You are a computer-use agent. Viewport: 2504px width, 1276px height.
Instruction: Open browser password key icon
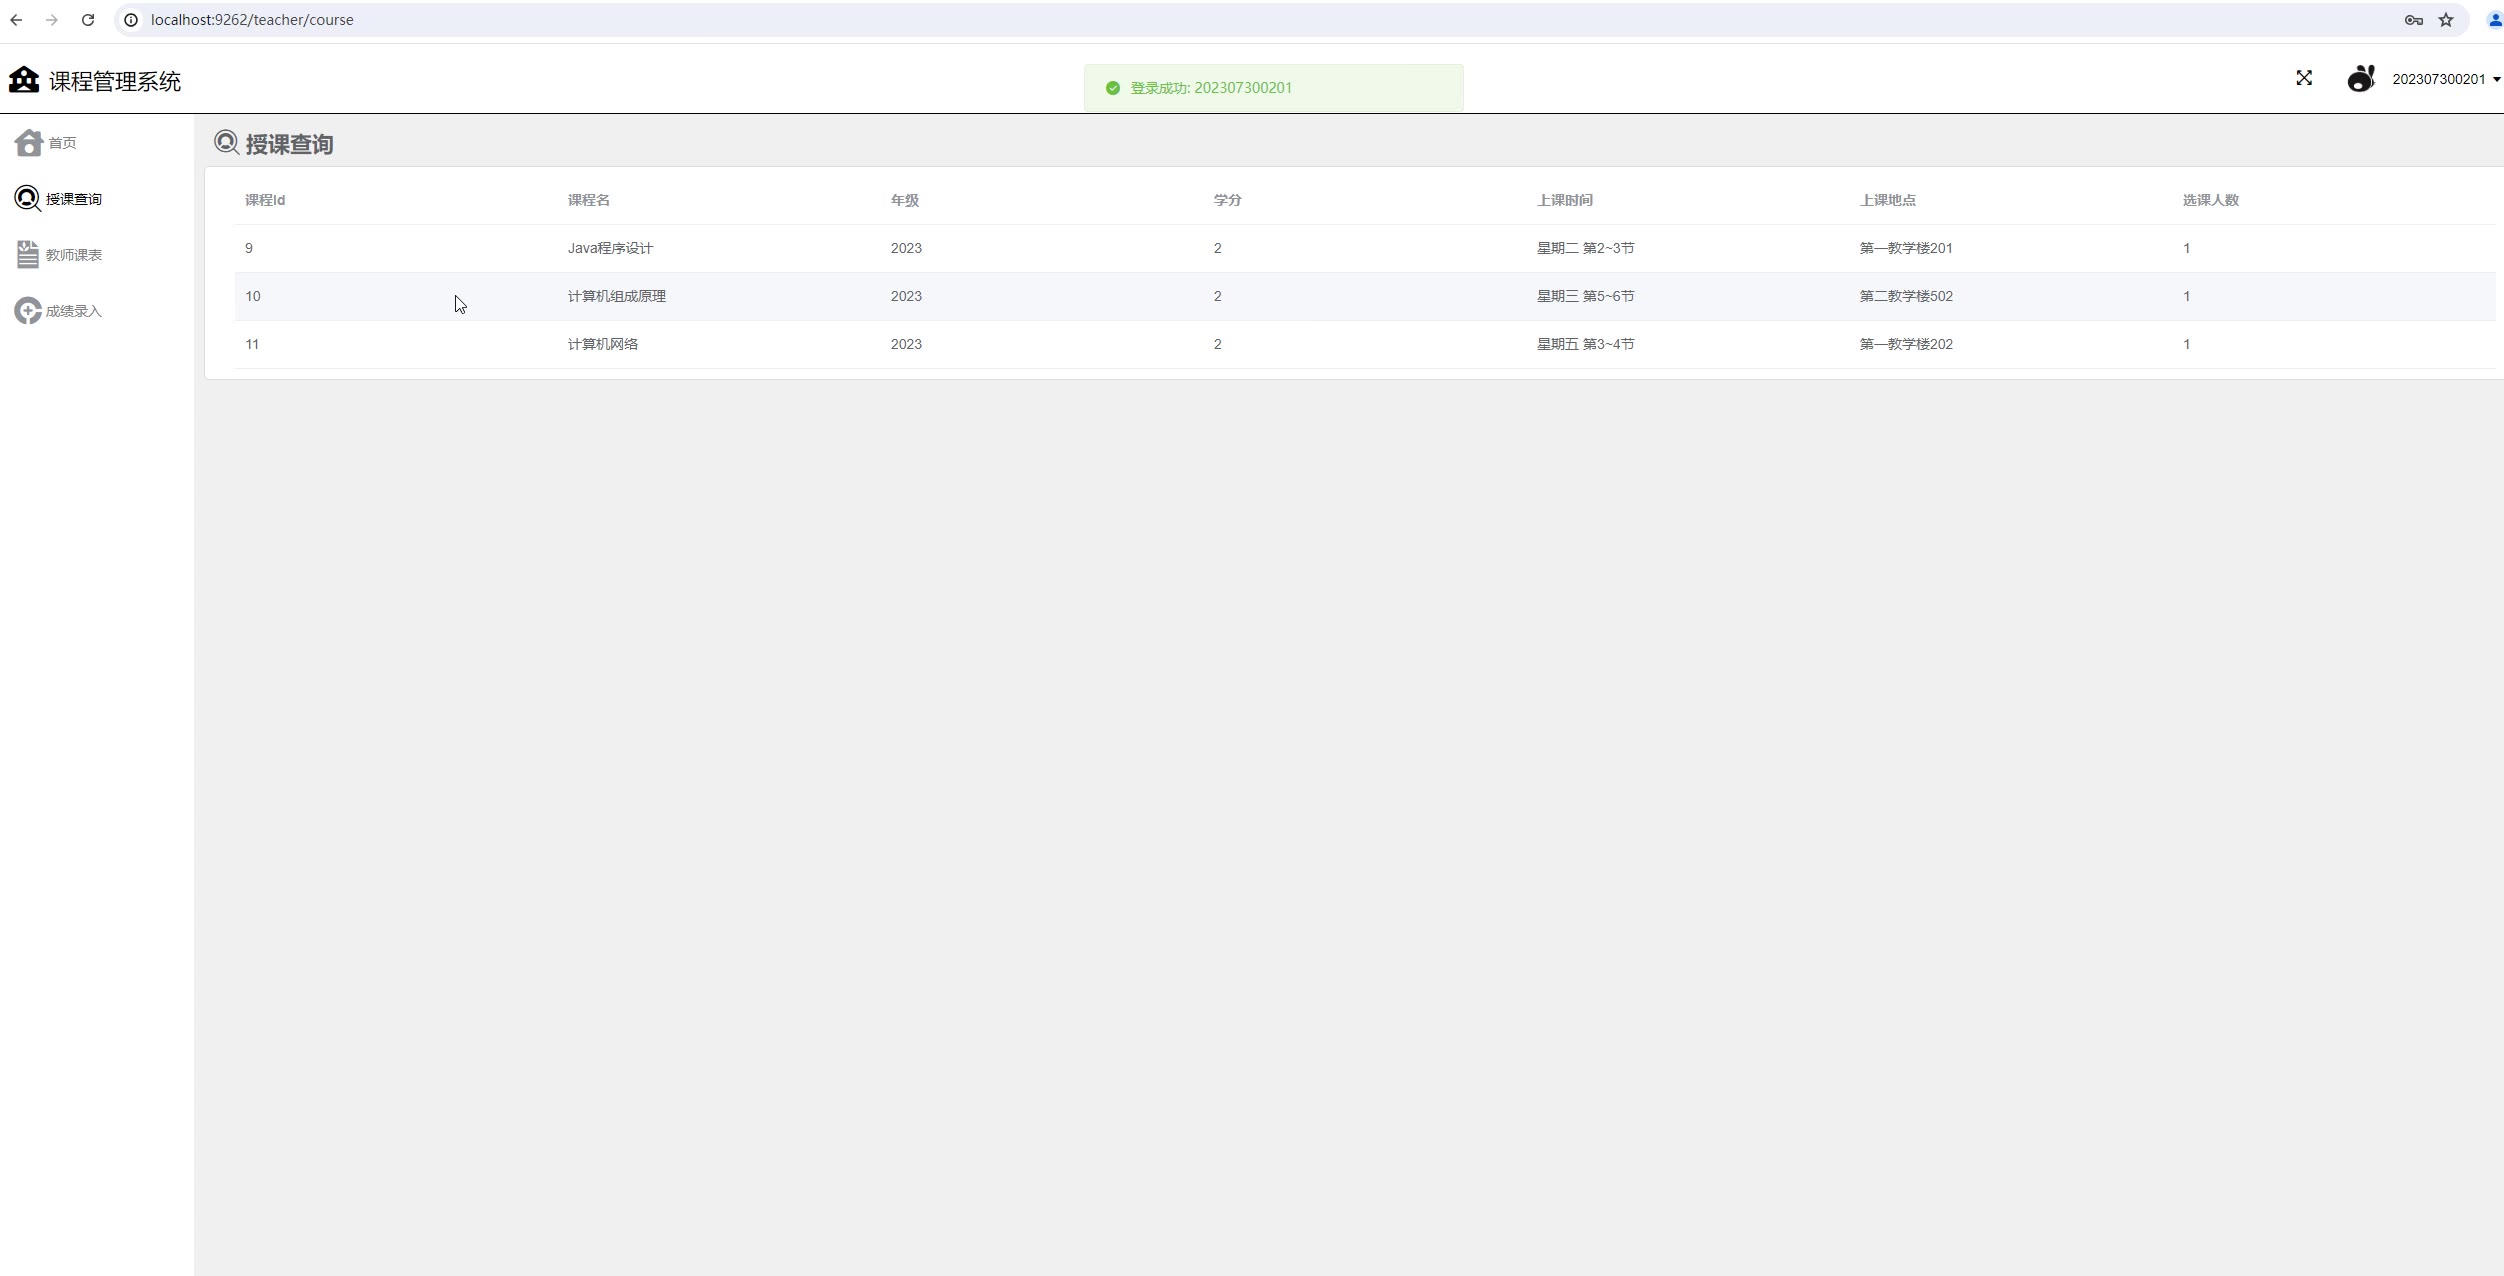[2413, 20]
